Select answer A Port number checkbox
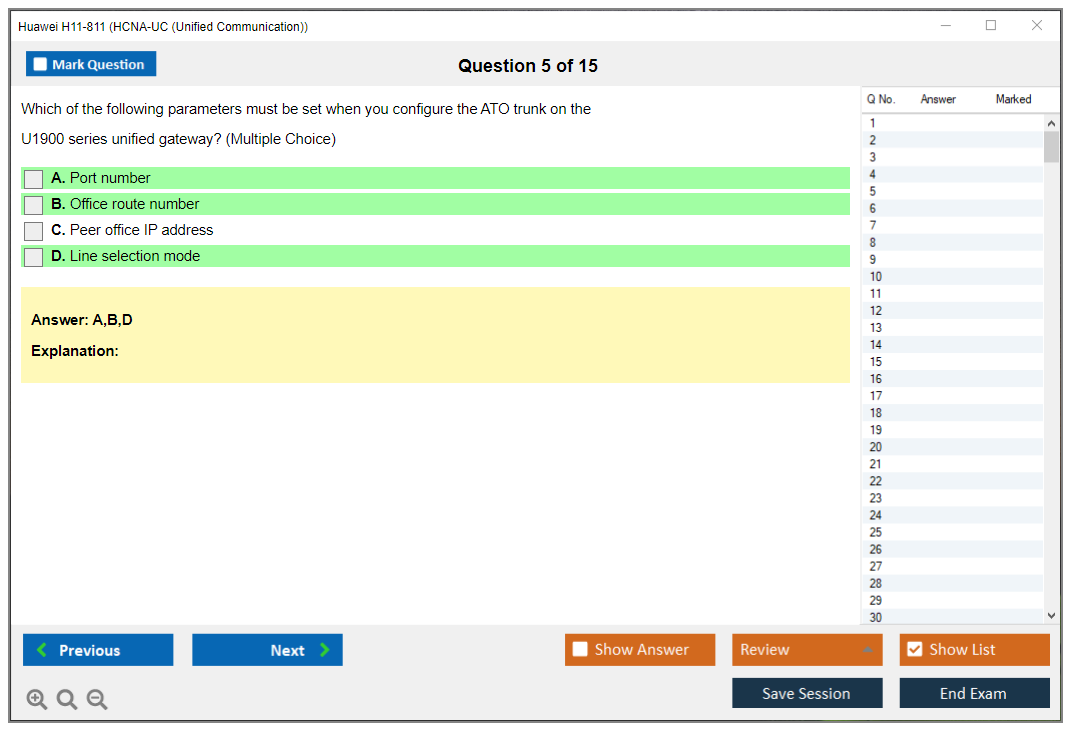1075x735 pixels. coord(34,179)
